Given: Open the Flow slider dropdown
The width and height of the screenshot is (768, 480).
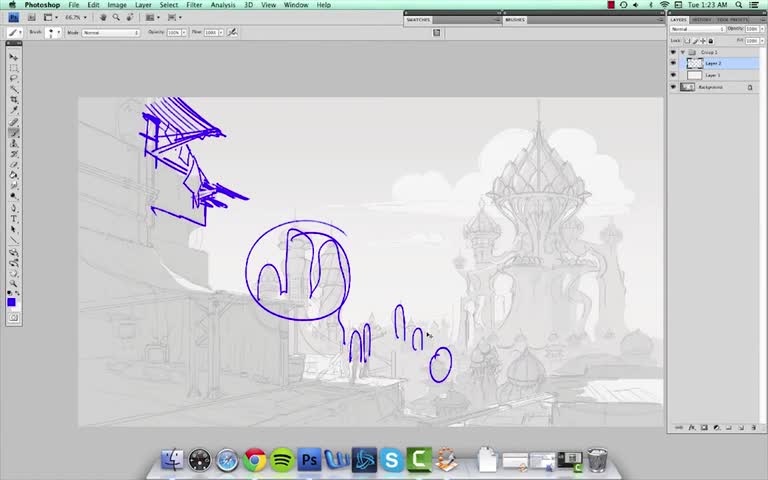Looking at the screenshot, I should (x=220, y=32).
